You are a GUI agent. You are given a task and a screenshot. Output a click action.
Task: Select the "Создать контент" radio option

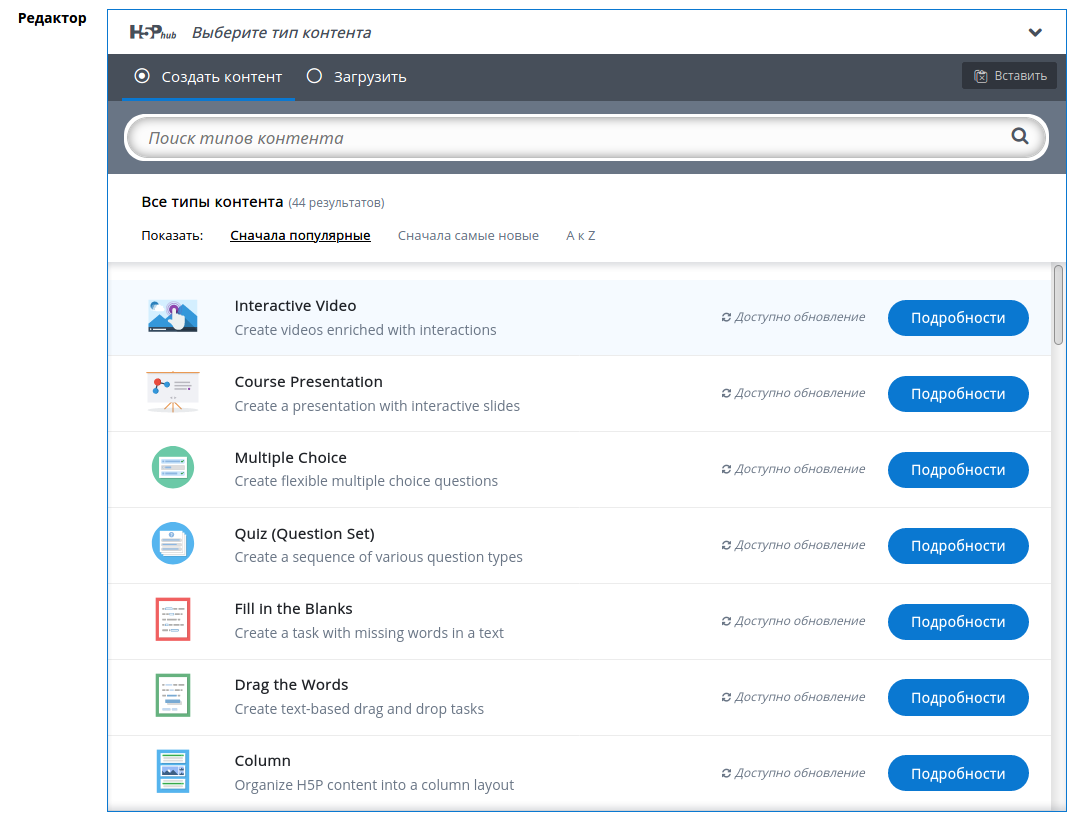[142, 76]
